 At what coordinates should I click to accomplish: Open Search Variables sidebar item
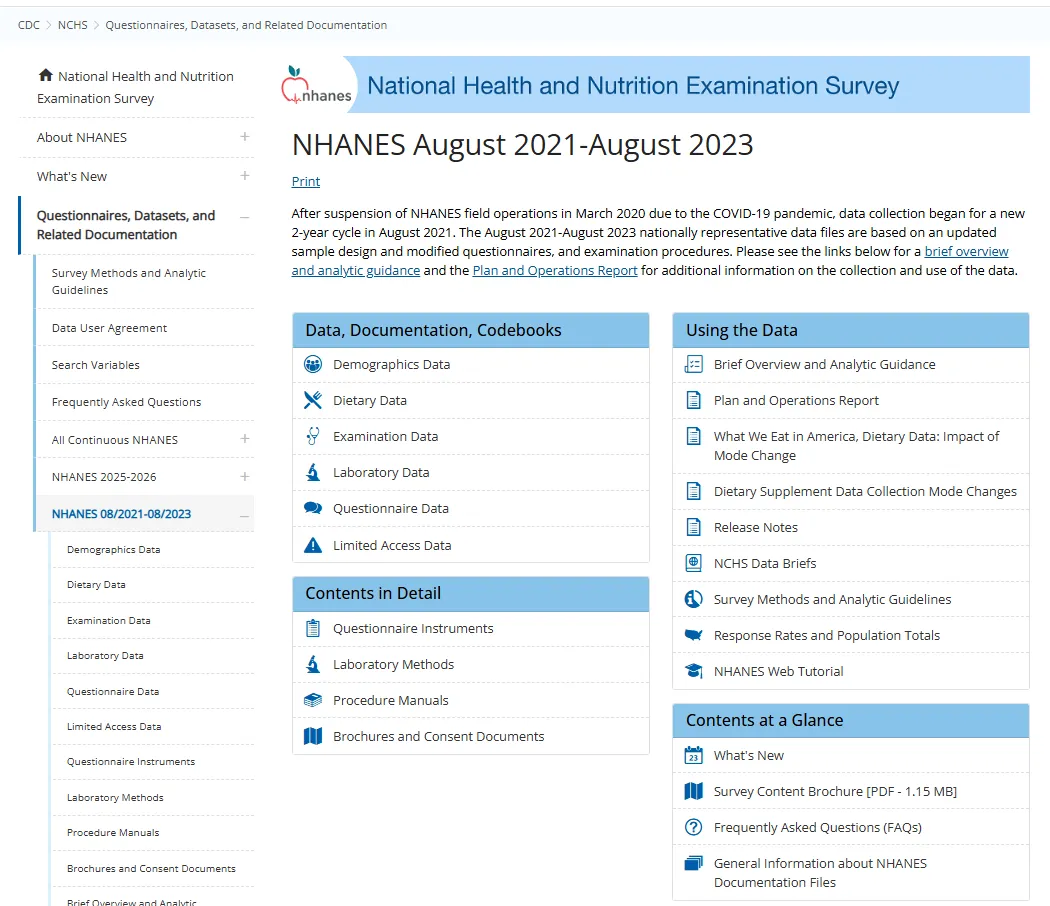coord(96,365)
